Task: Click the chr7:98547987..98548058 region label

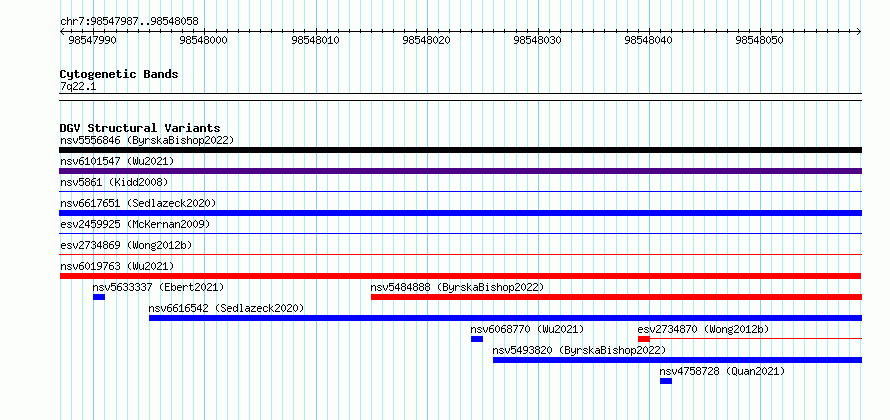Action: pyautogui.click(x=129, y=22)
